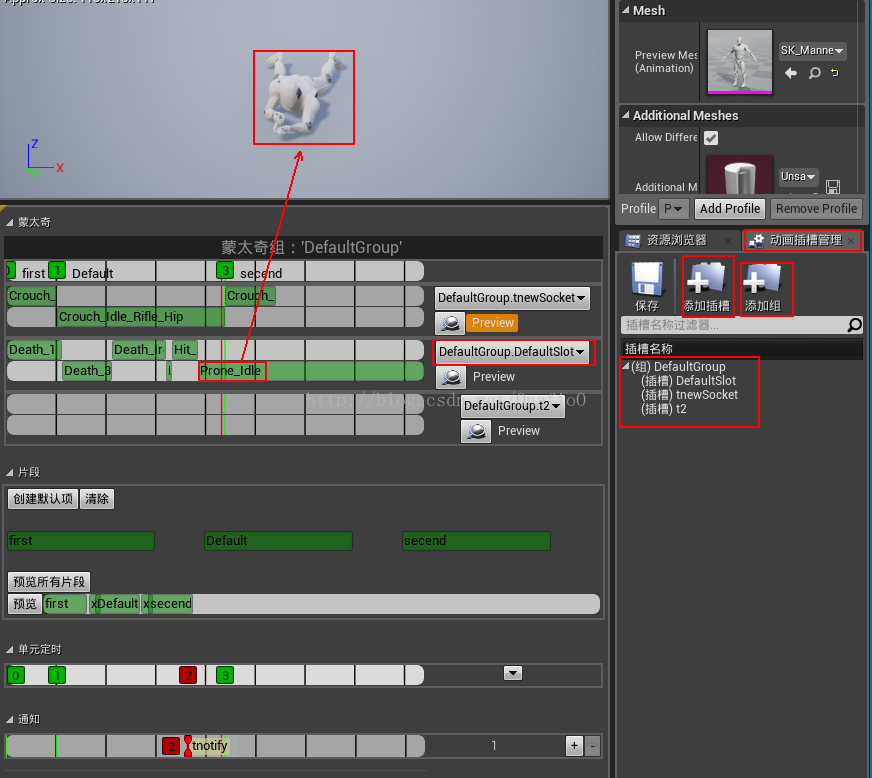872x778 pixels.
Task: Collapse the 片段 section
Action: 9,473
